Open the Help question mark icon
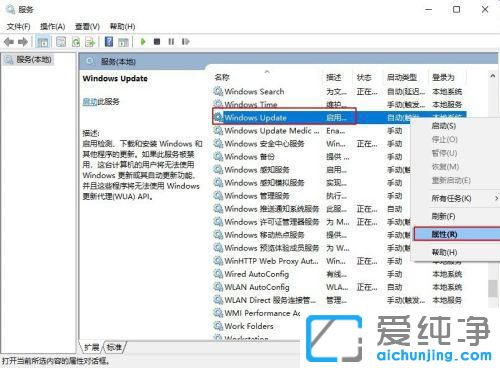Image resolution: width=500 pixels, height=368 pixels. pyautogui.click(x=109, y=42)
